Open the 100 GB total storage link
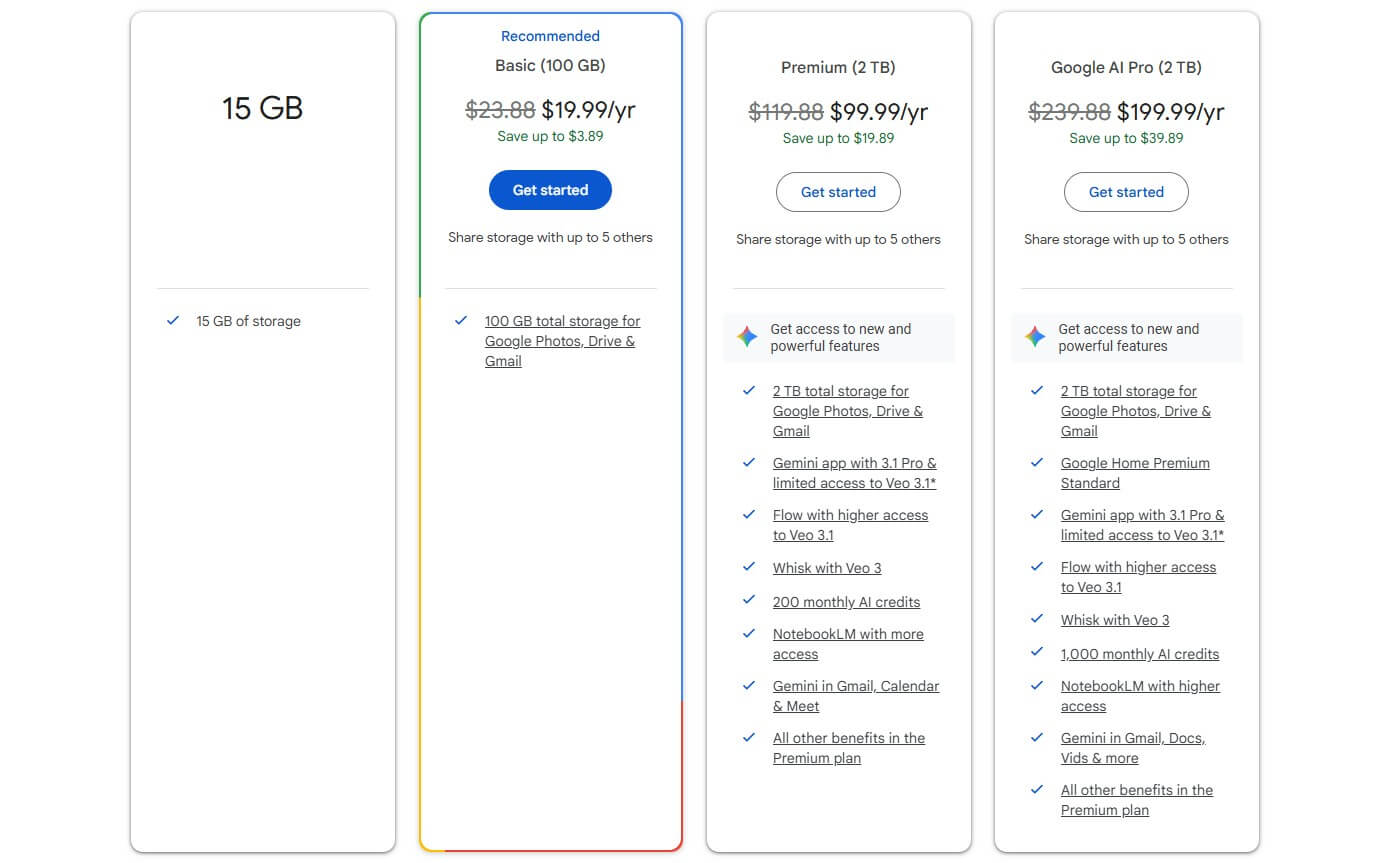 [x=562, y=341]
